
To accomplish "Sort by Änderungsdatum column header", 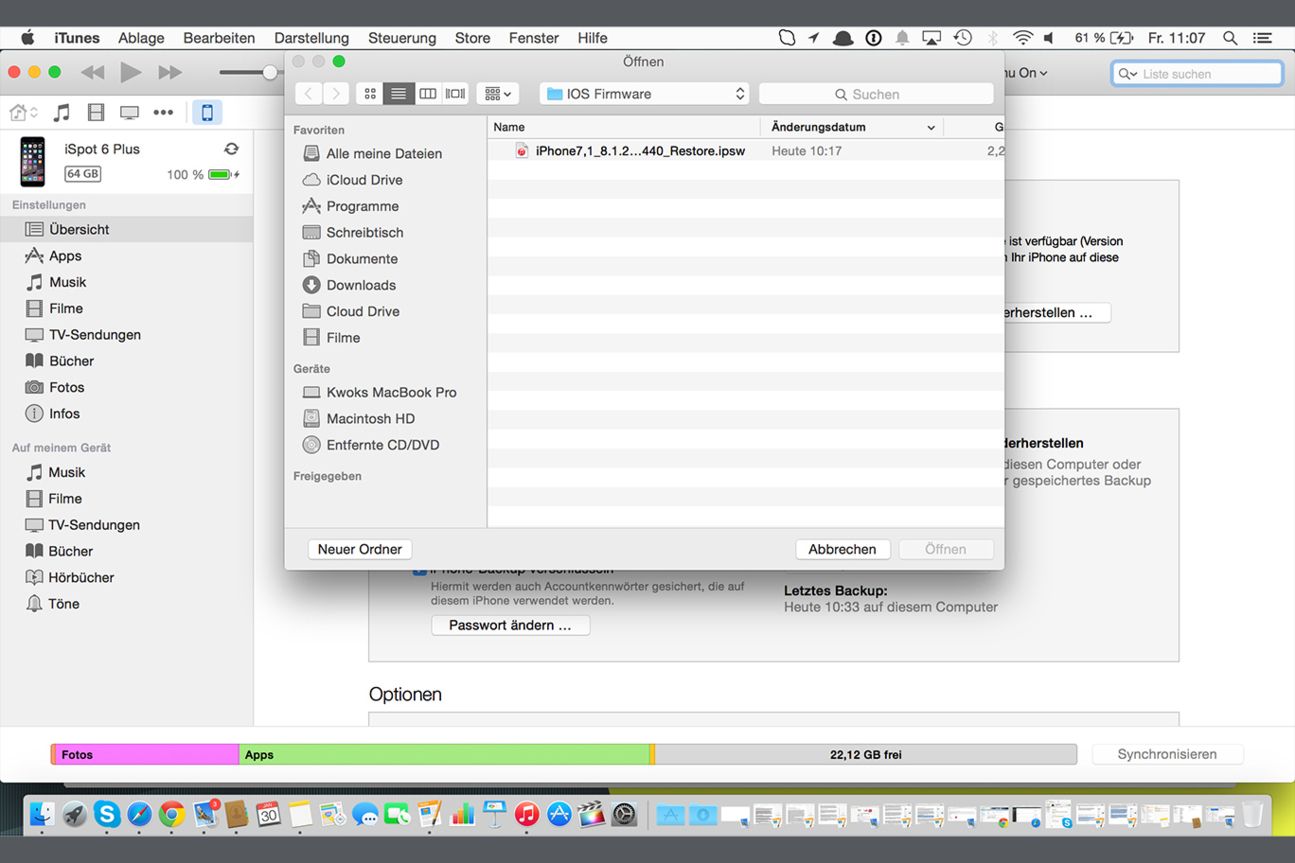I will (x=852, y=127).
